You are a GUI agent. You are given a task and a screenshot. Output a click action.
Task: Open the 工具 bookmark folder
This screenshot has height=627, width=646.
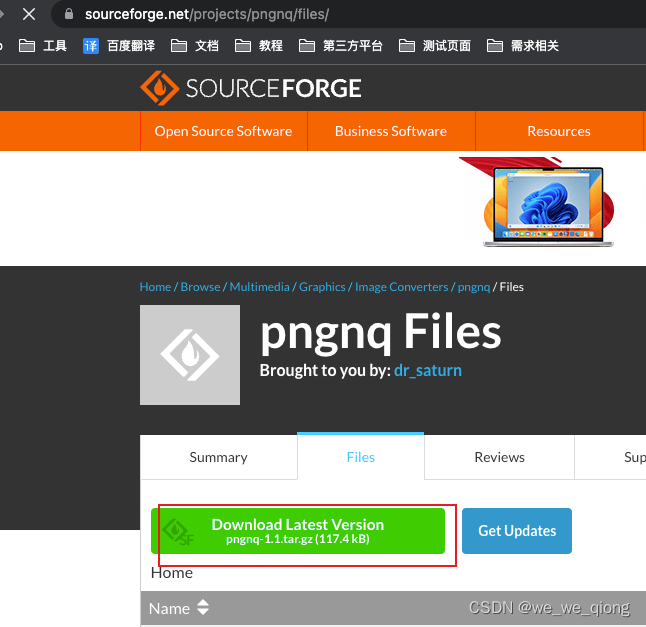click(x=43, y=46)
